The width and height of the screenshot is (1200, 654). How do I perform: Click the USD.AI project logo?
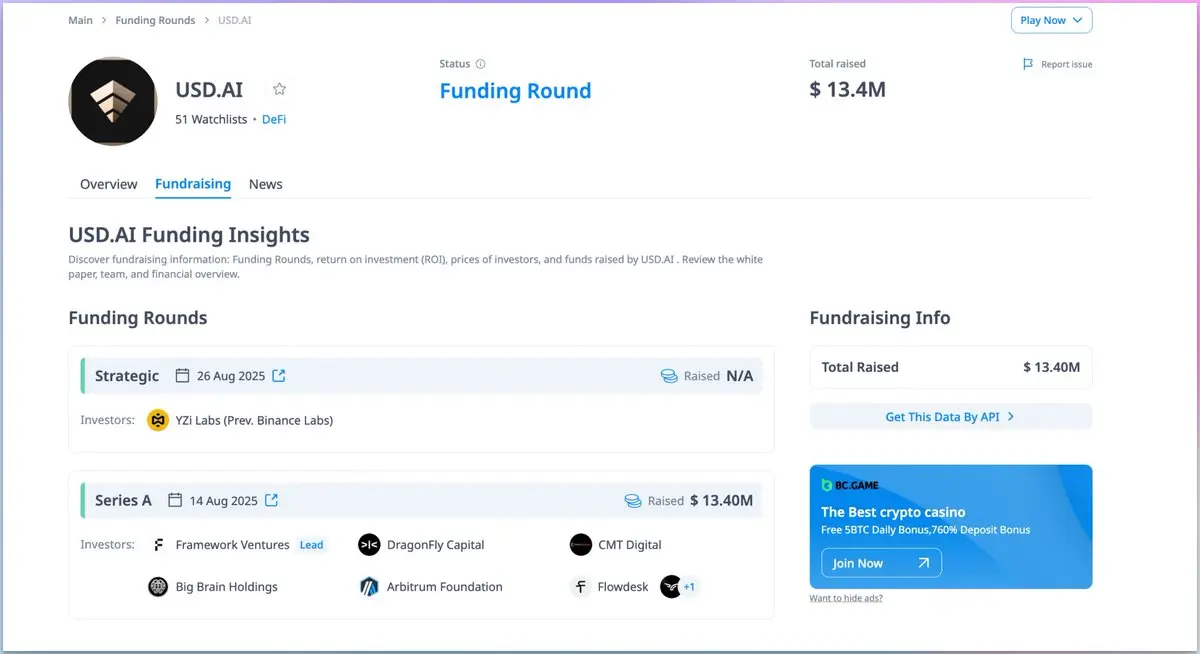[x=113, y=101]
